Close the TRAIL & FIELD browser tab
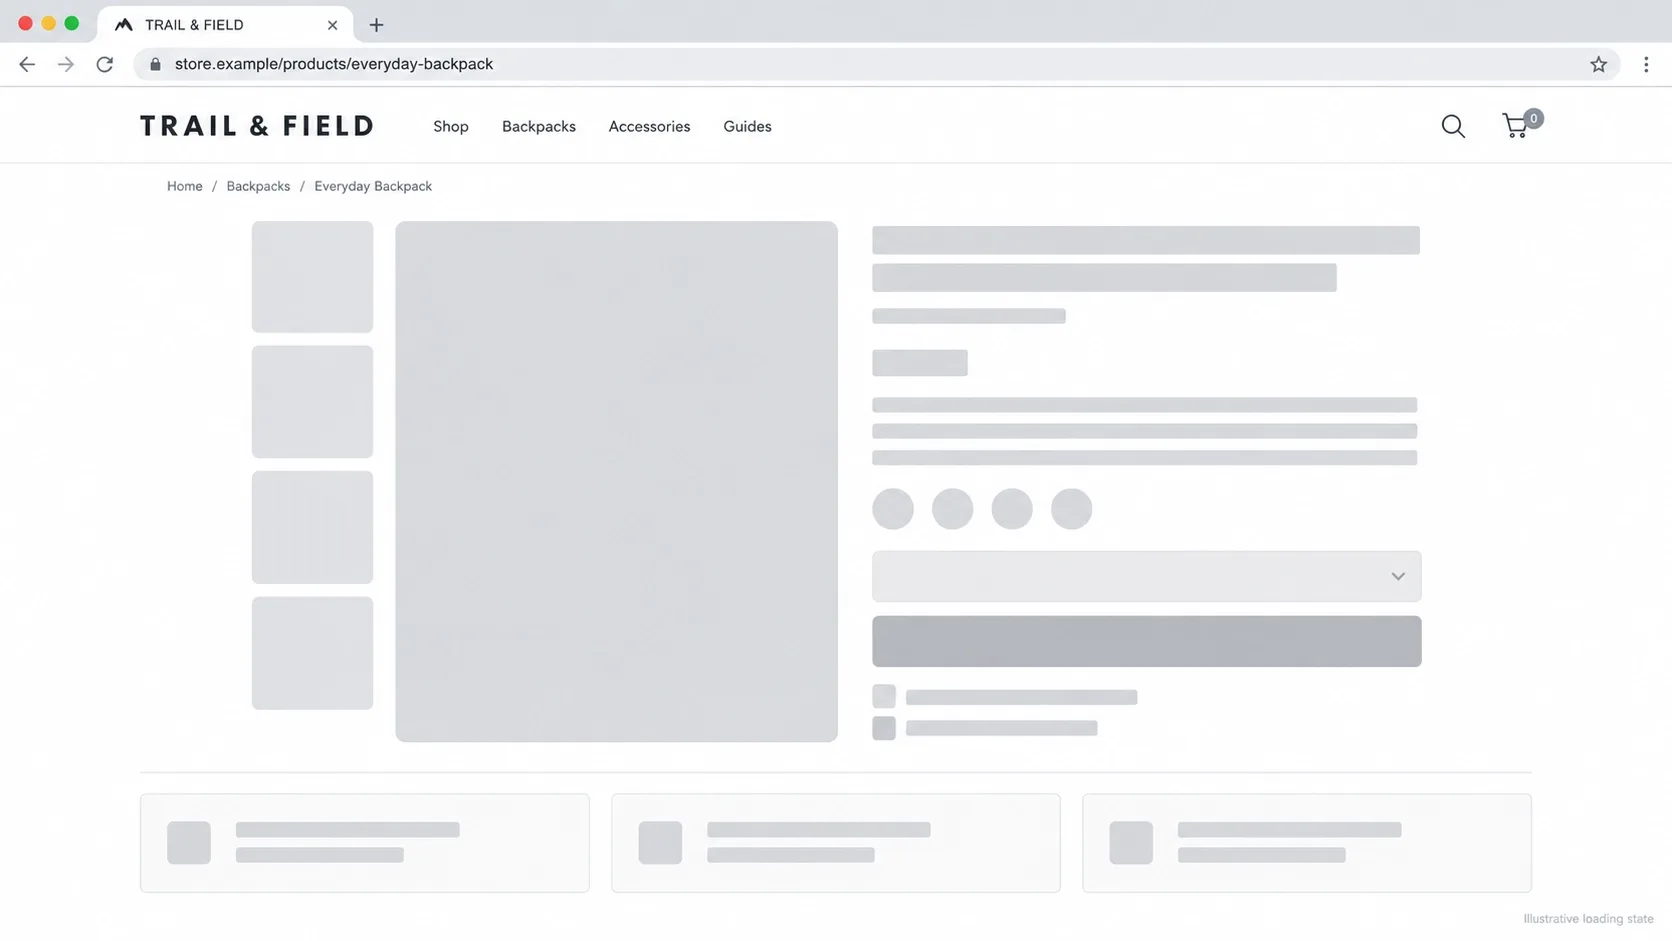The image size is (1672, 941). pyautogui.click(x=332, y=25)
